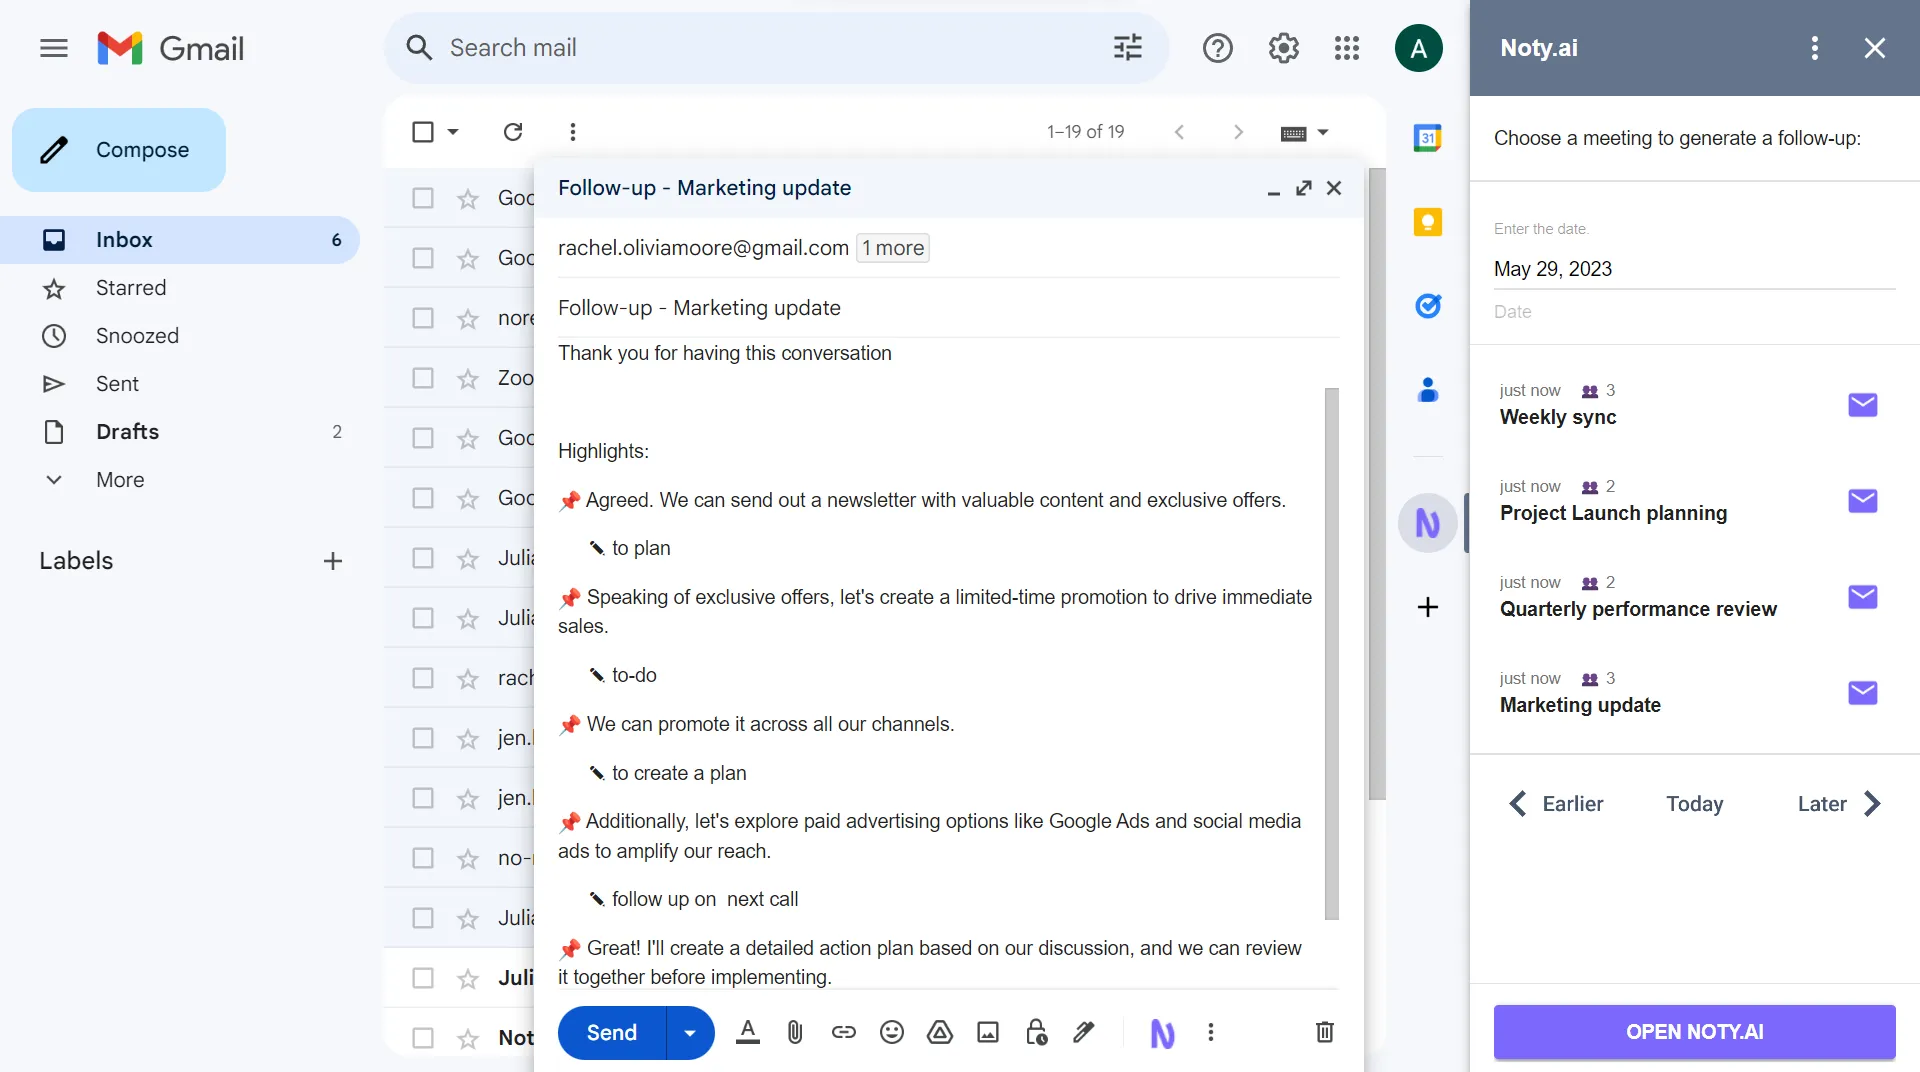Go to older messages page arrow
Viewport: 1920px width, 1072px height.
1238,132
